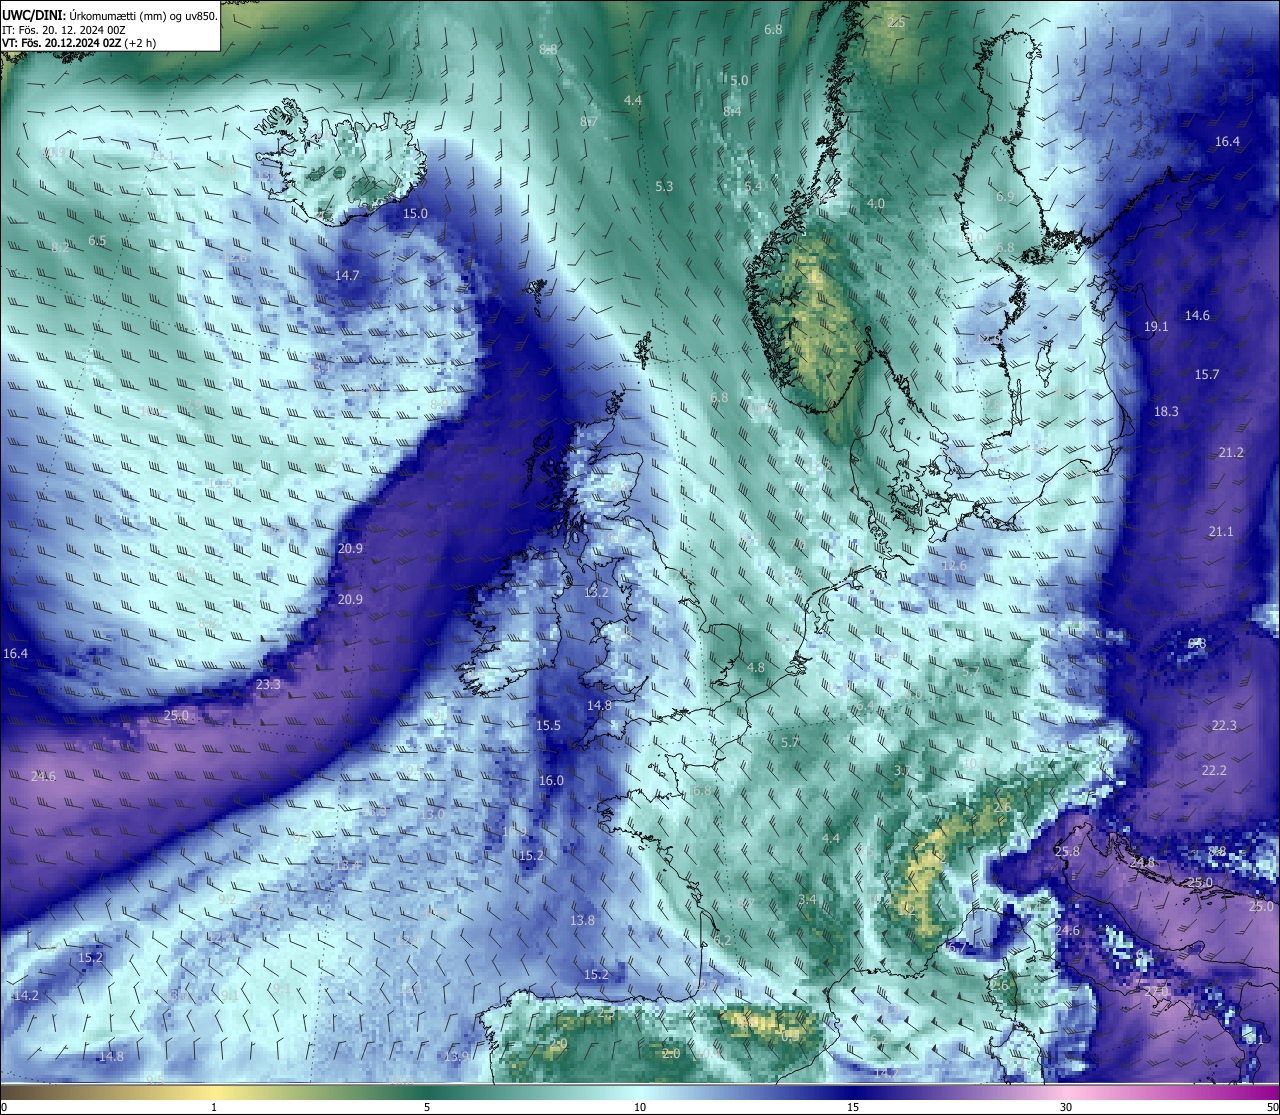The width and height of the screenshot is (1280, 1115).
Task: Click the colour scale tick label 30
Action: tap(1066, 1107)
